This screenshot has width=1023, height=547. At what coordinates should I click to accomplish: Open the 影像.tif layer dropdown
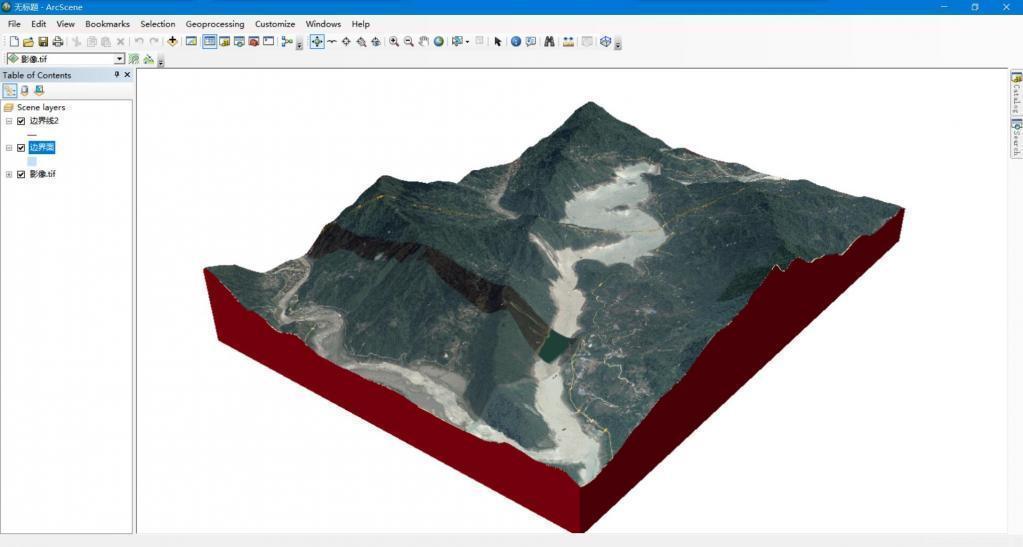pos(119,59)
